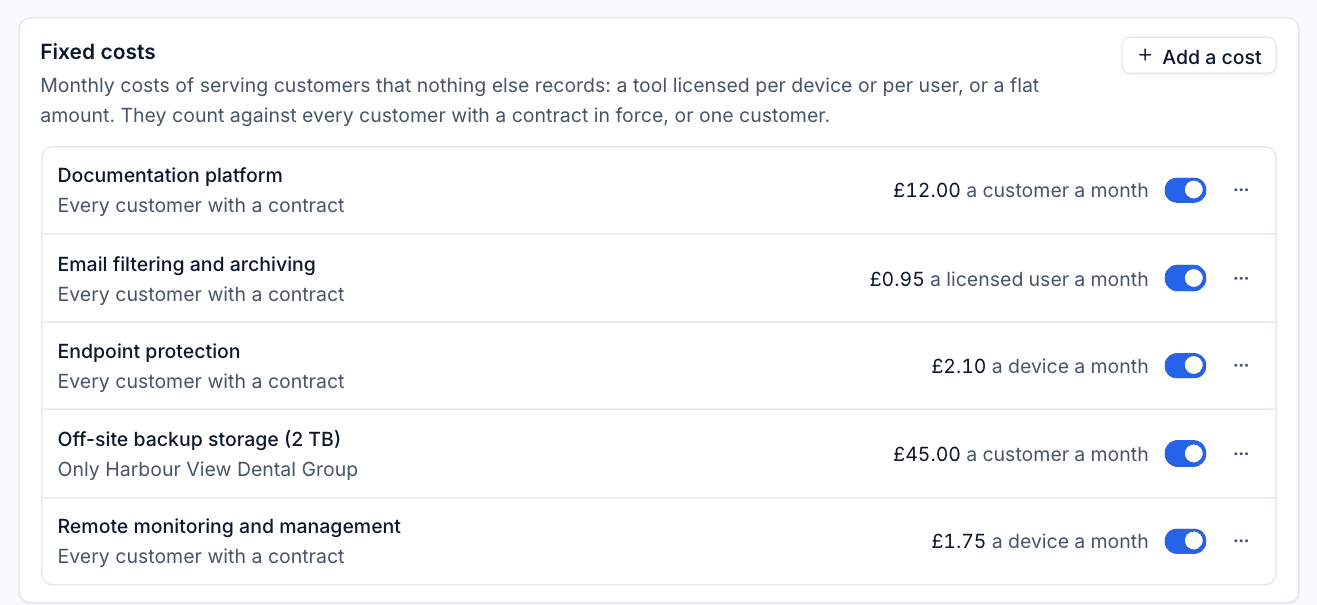Disable the Documentation platform cost toggle
The height and width of the screenshot is (605, 1317).
click(x=1185, y=190)
